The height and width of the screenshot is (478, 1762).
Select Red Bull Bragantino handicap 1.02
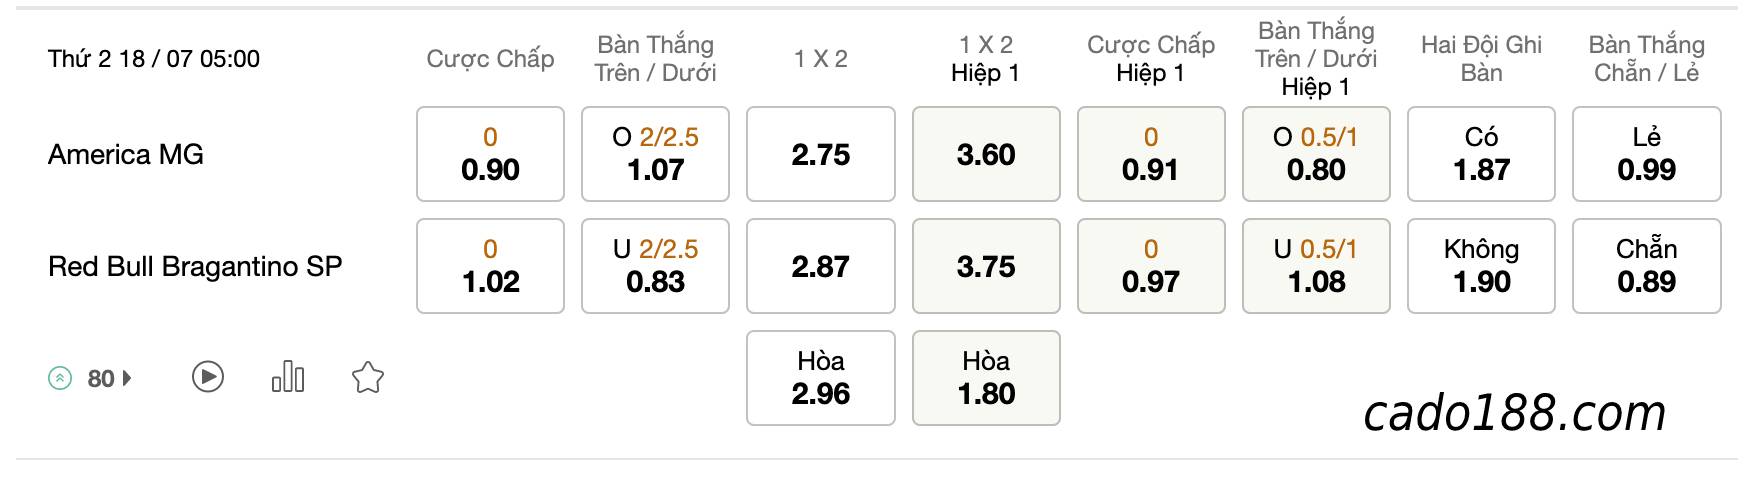pyautogui.click(x=490, y=266)
